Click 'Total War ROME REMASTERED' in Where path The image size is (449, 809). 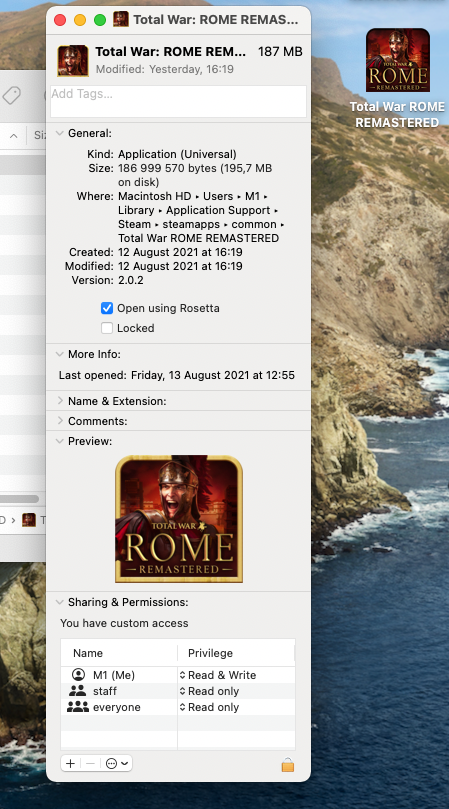tap(198, 238)
